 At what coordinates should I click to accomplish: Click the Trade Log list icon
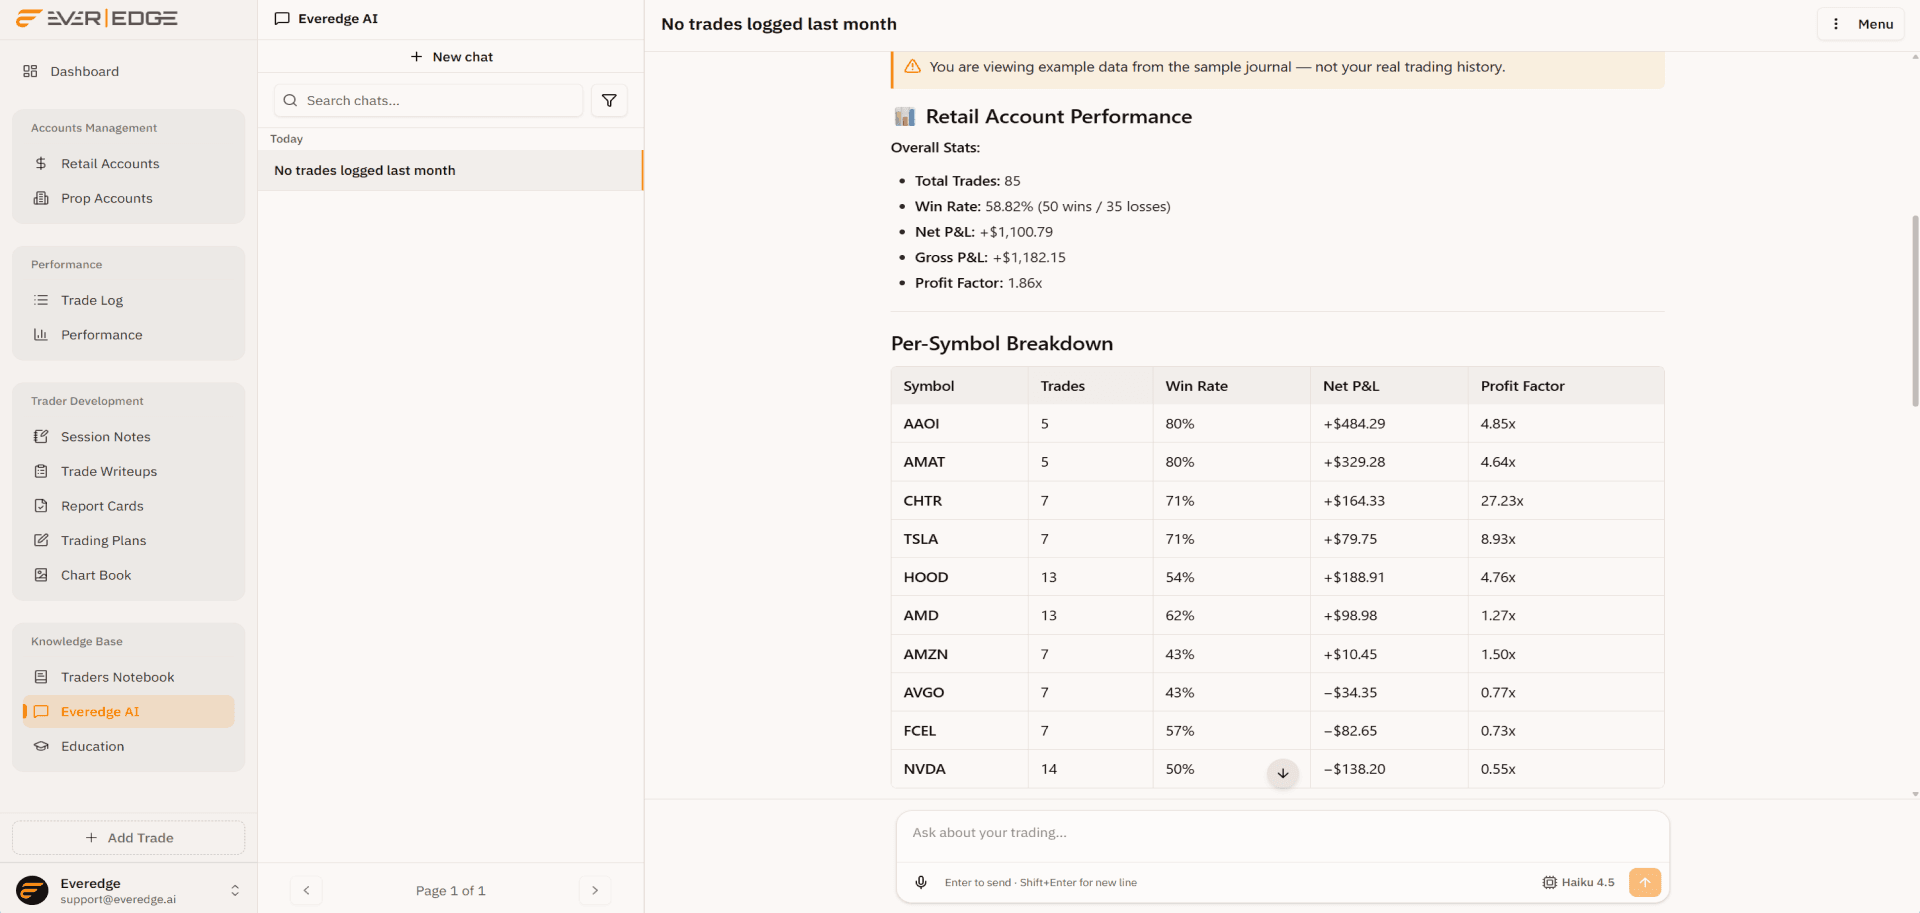tap(41, 300)
